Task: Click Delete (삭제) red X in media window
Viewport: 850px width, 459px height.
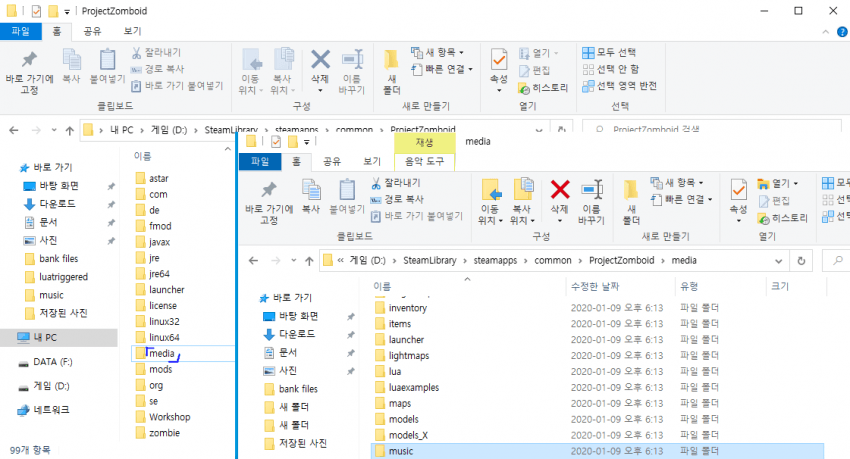Action: 559,190
